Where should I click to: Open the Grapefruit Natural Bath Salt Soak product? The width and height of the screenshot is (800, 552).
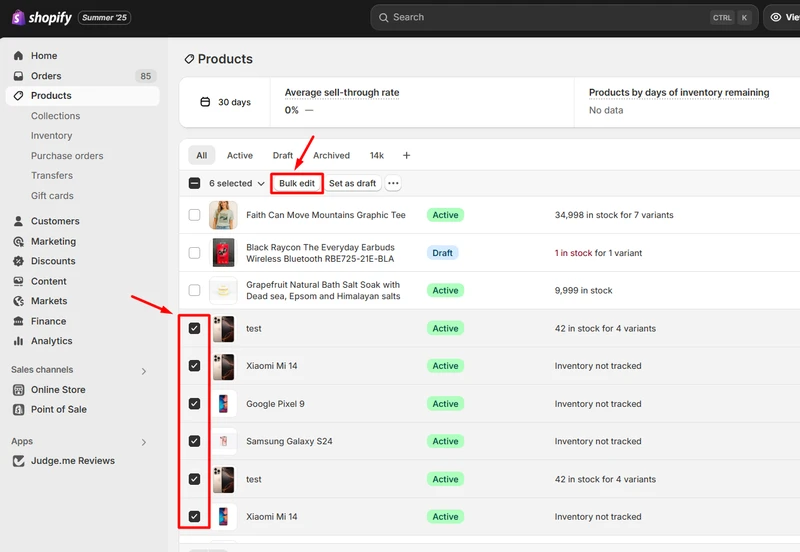[323, 290]
